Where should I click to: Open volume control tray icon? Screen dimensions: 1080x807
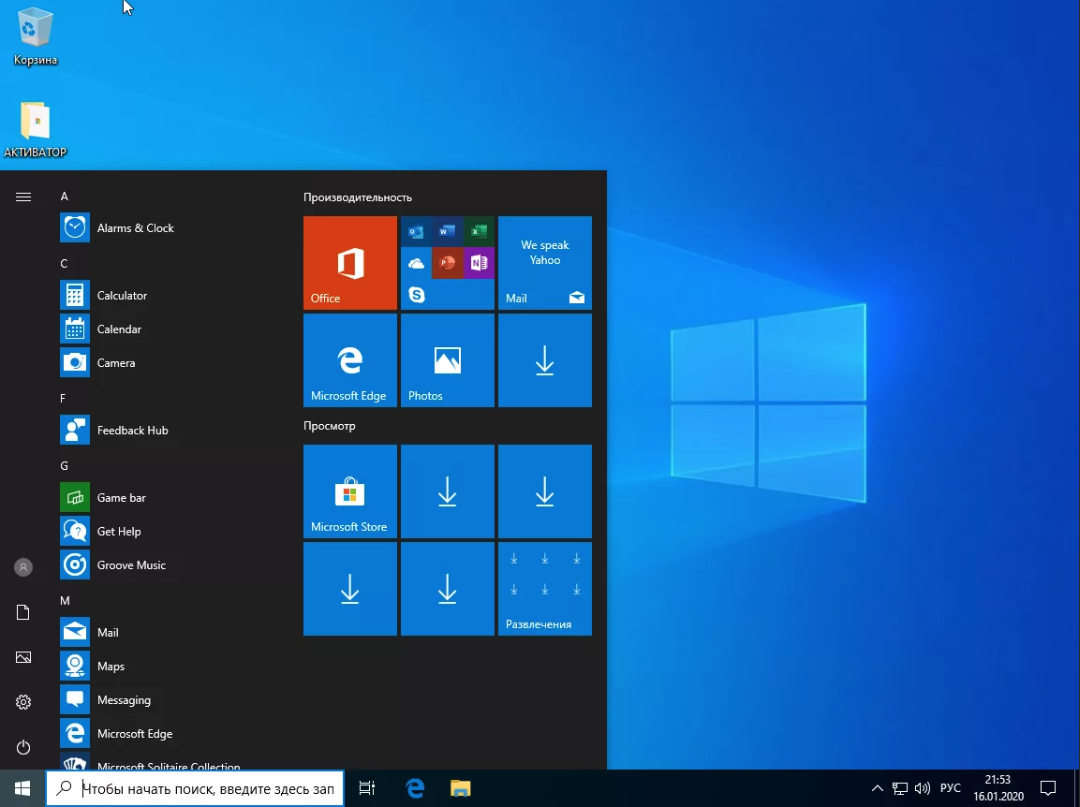(922, 788)
